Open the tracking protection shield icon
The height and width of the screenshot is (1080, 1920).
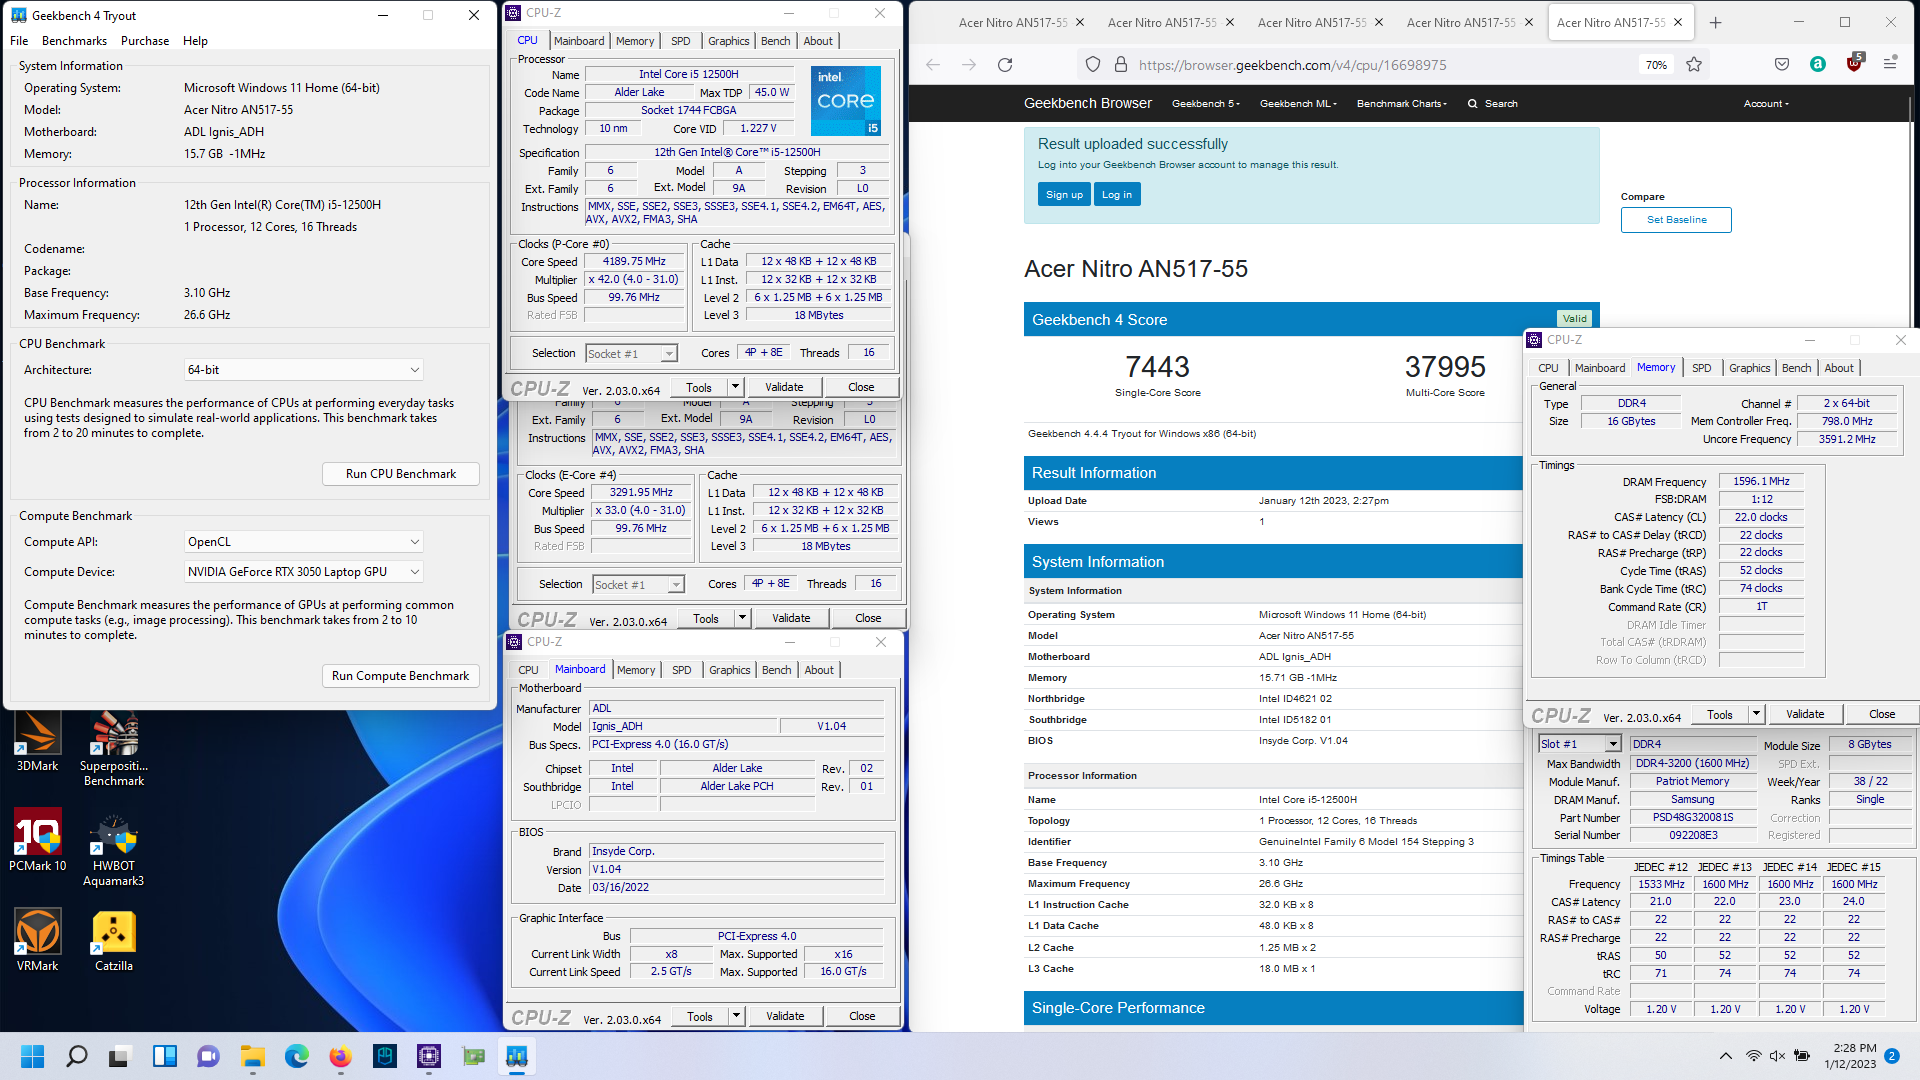(1093, 65)
